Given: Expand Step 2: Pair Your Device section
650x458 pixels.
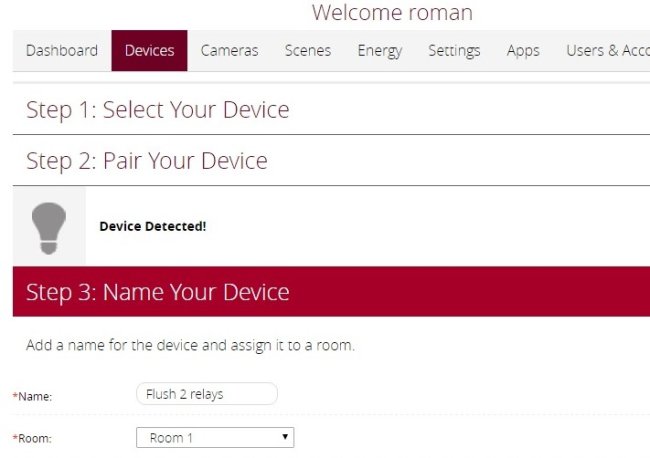Looking at the screenshot, I should [x=147, y=161].
